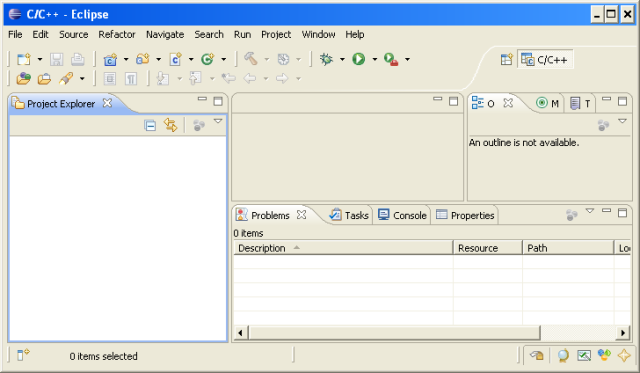Click the Next Annotation icon
This screenshot has height=373, width=640.
point(163,78)
